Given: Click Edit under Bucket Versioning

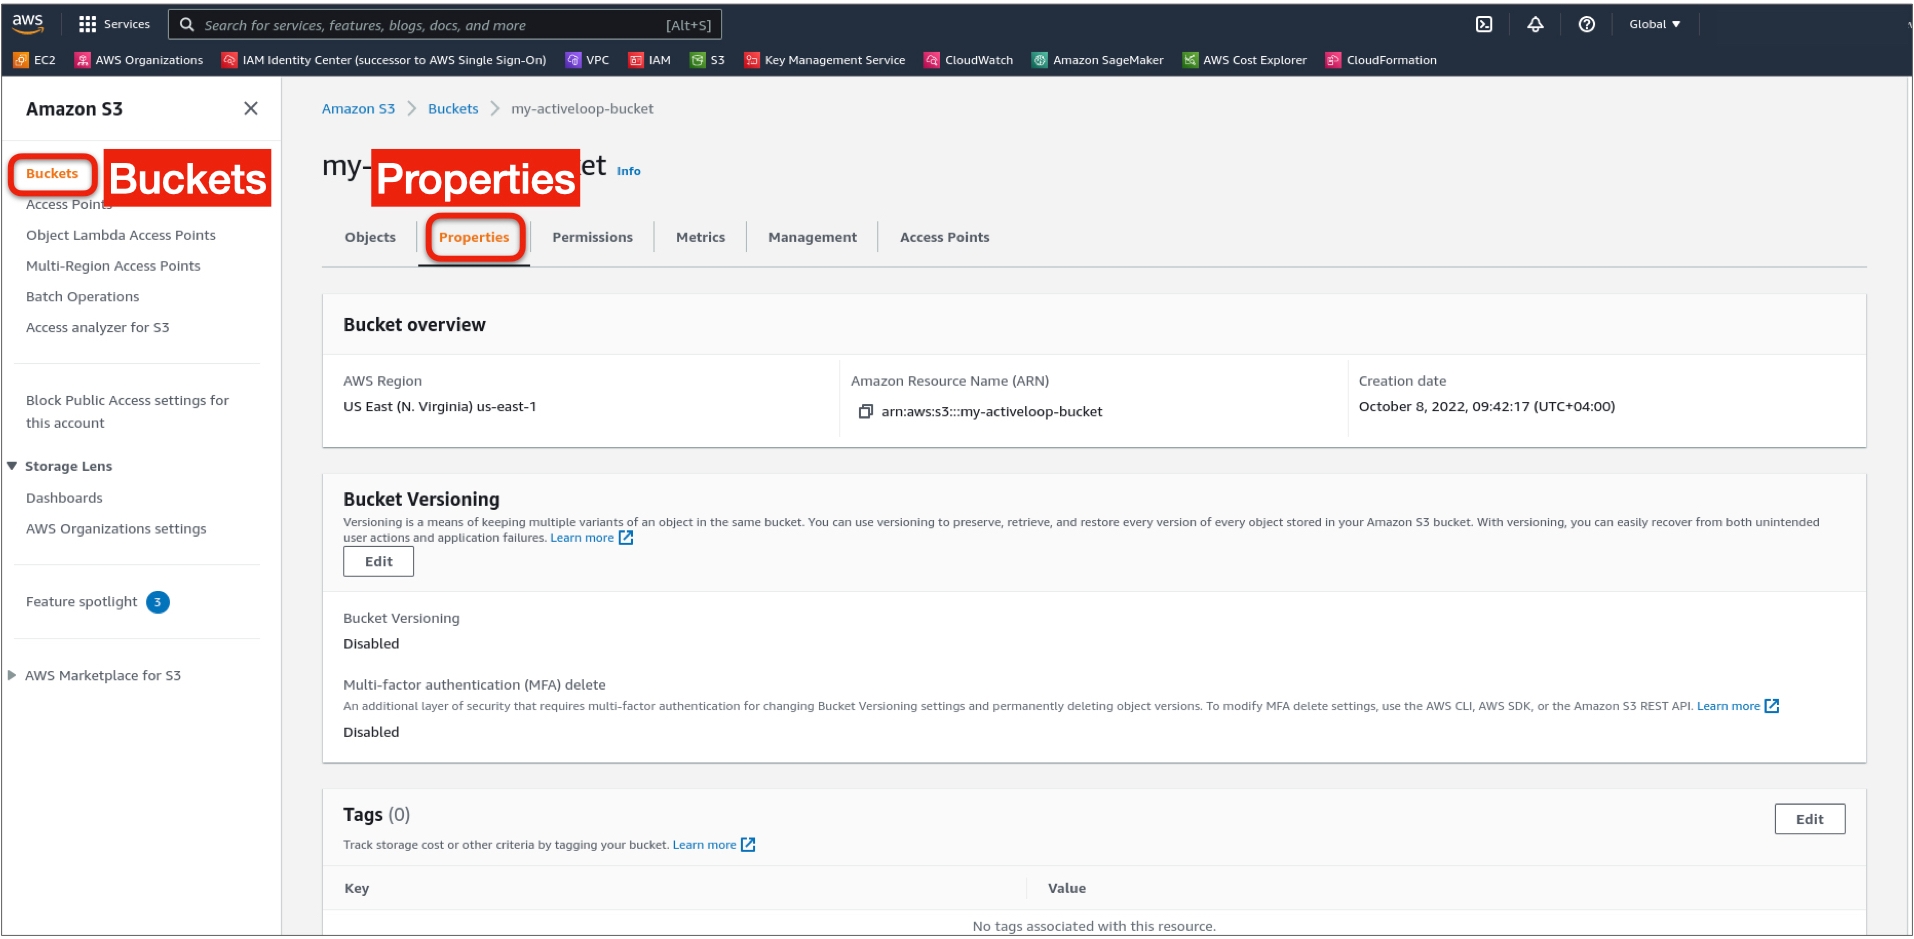Looking at the screenshot, I should point(378,562).
